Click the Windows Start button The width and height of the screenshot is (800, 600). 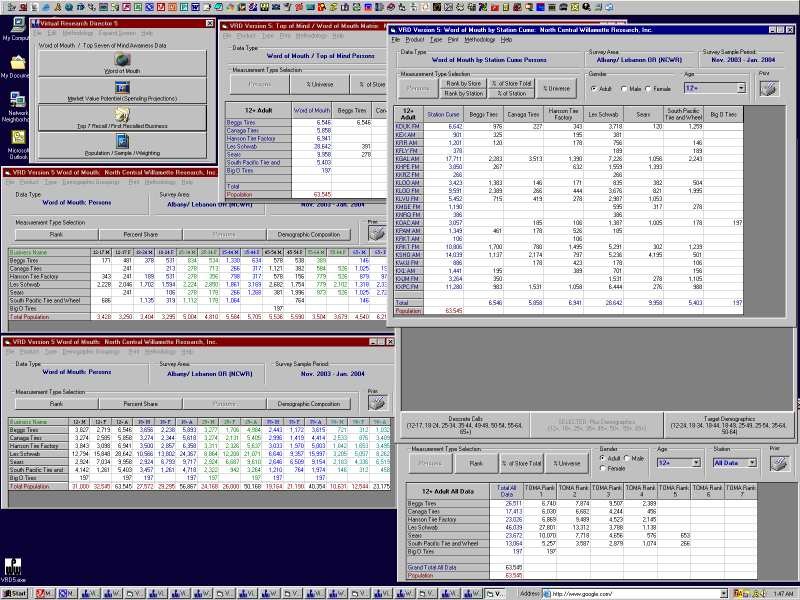(14, 593)
